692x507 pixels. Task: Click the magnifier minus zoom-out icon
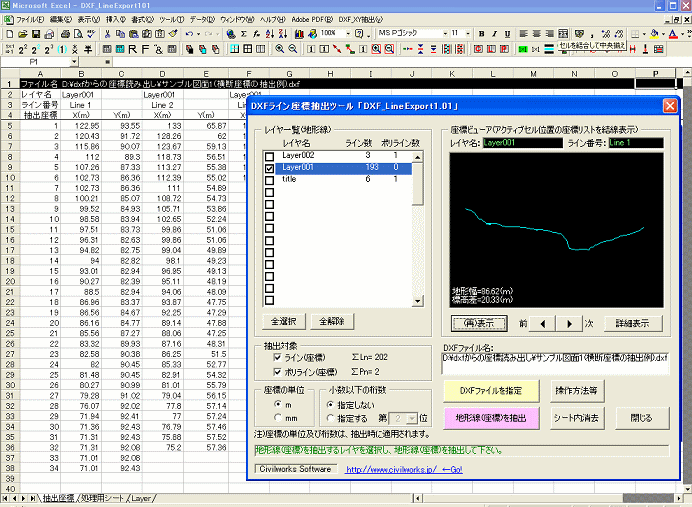[x=293, y=49]
